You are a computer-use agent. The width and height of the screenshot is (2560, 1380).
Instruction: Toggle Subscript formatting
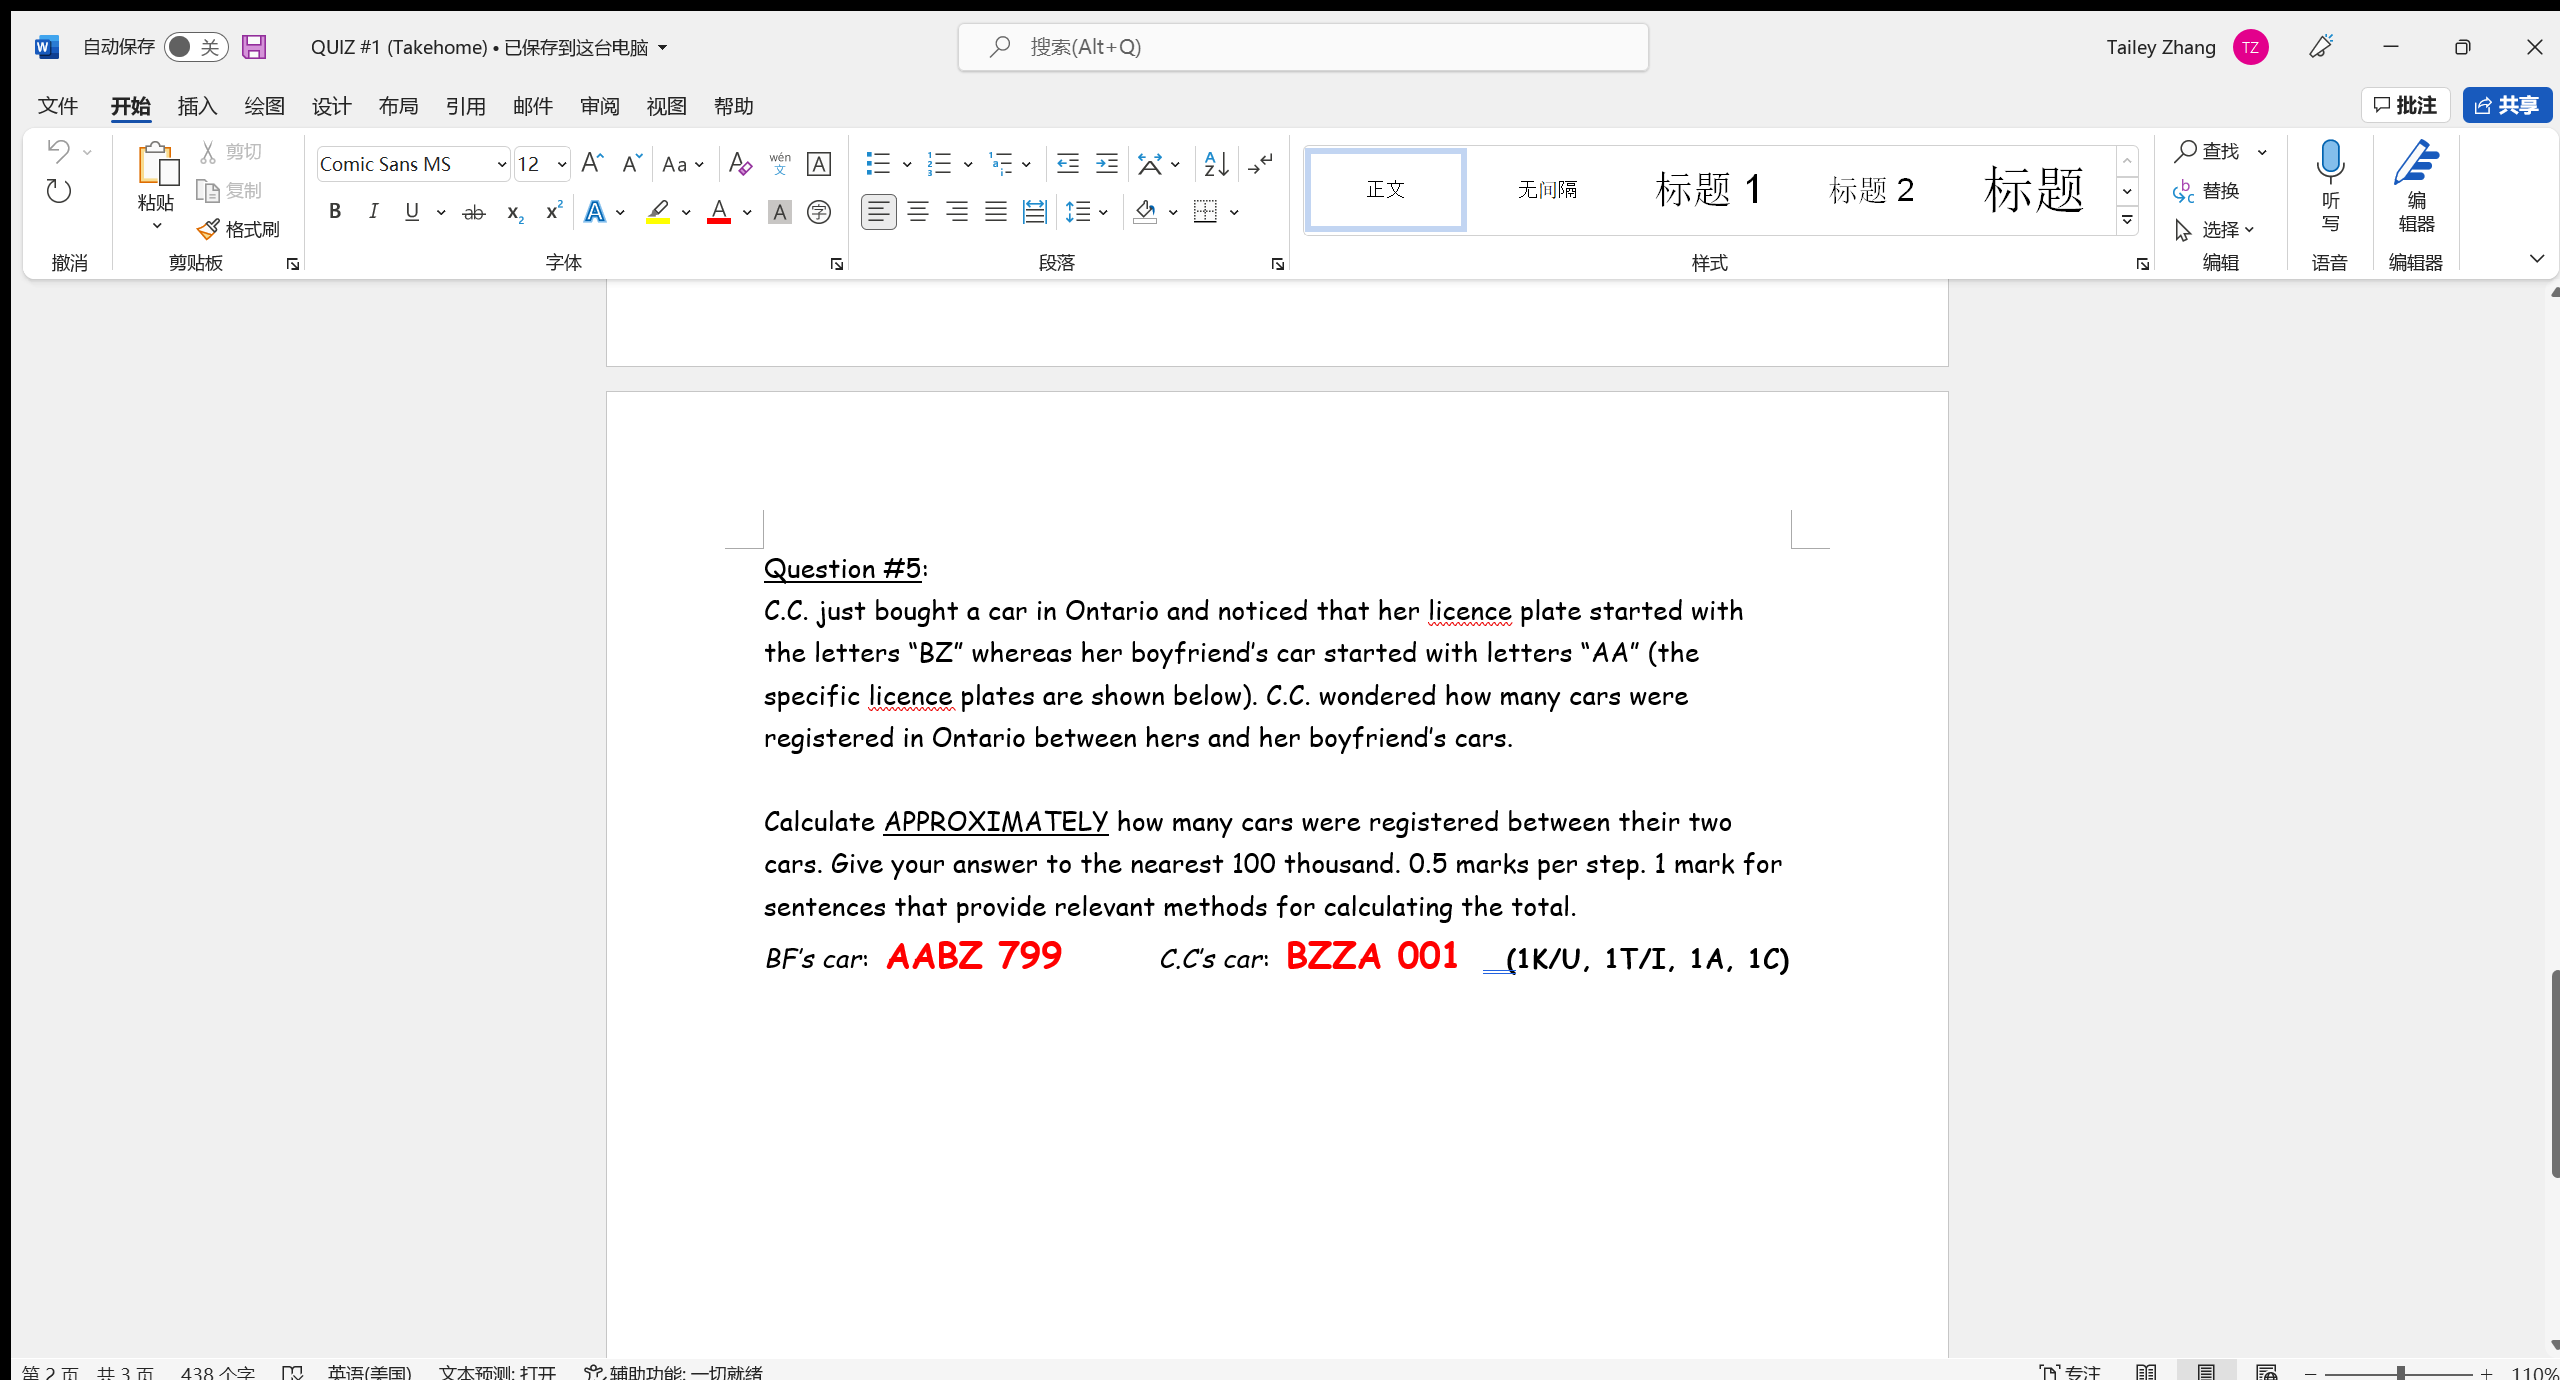[513, 211]
